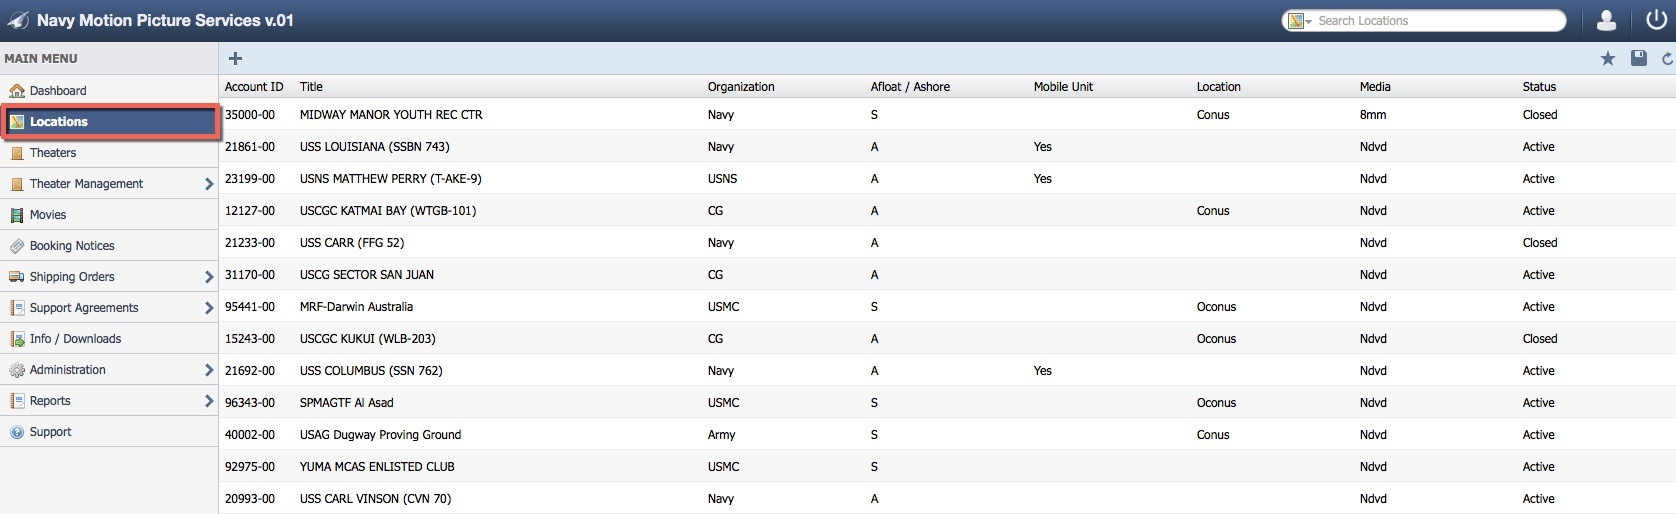The width and height of the screenshot is (1676, 514).
Task: Click the refresh icon in toolbar
Action: coord(1667,59)
